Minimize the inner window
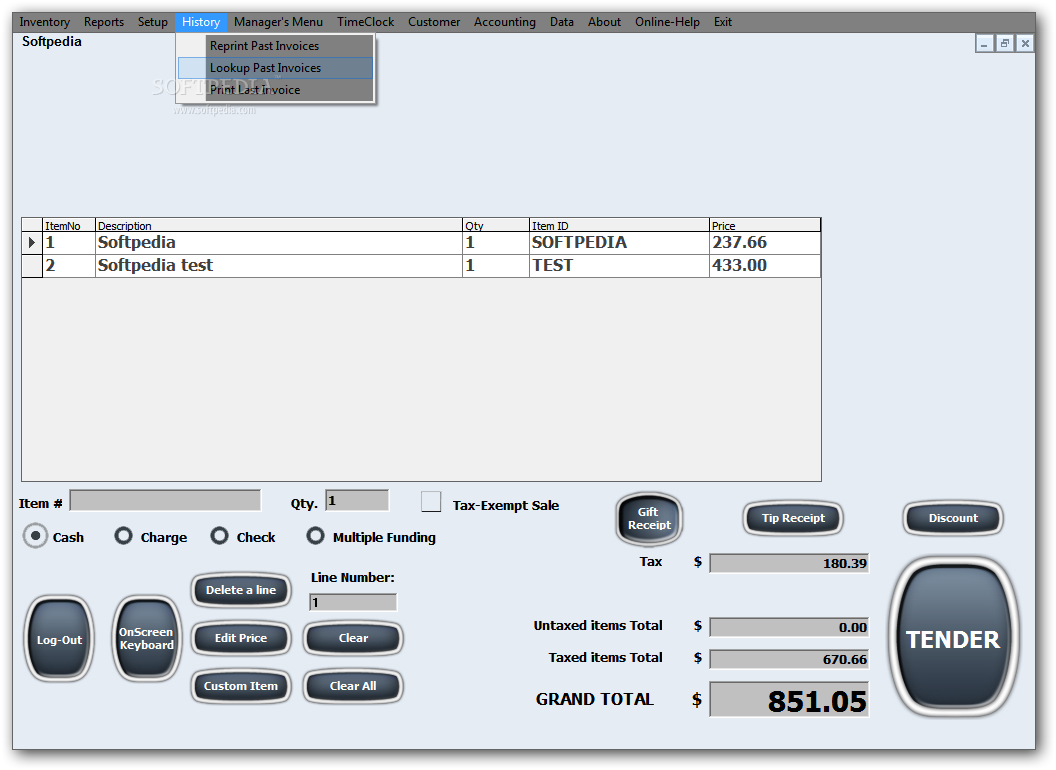The image size is (1056, 770). 985,44
